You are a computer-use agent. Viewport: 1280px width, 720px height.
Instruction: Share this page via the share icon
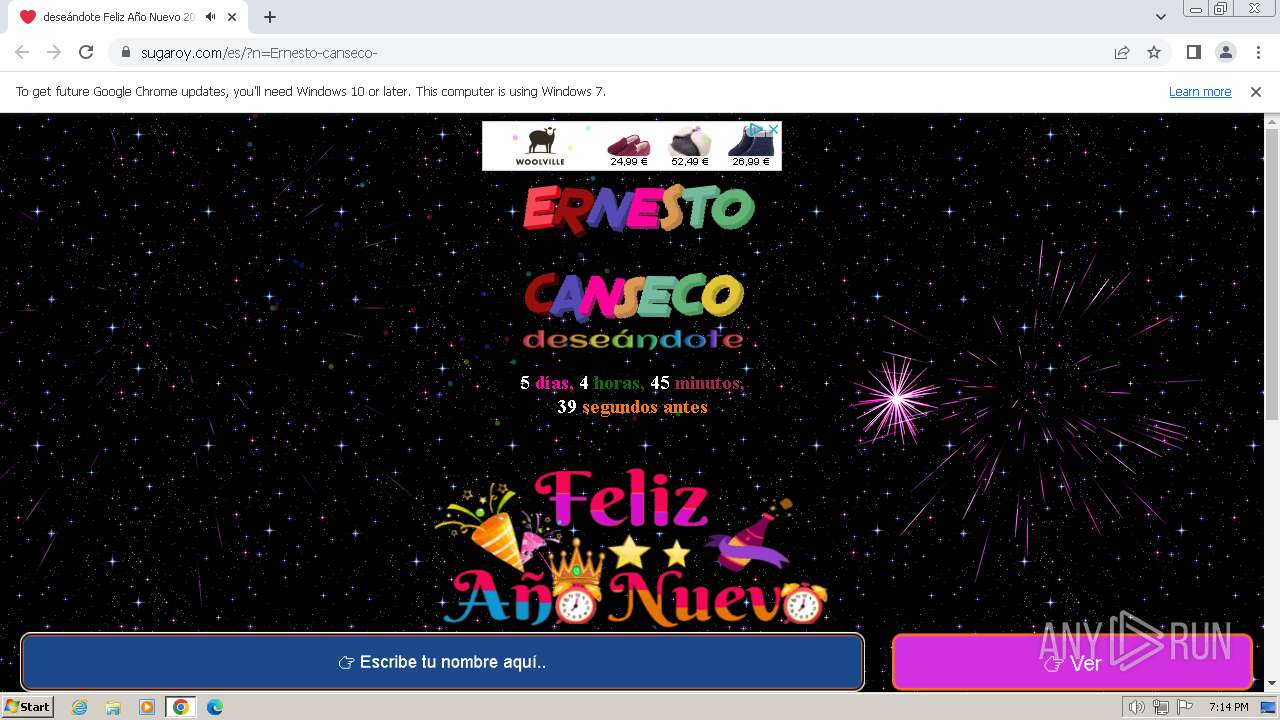(1122, 53)
